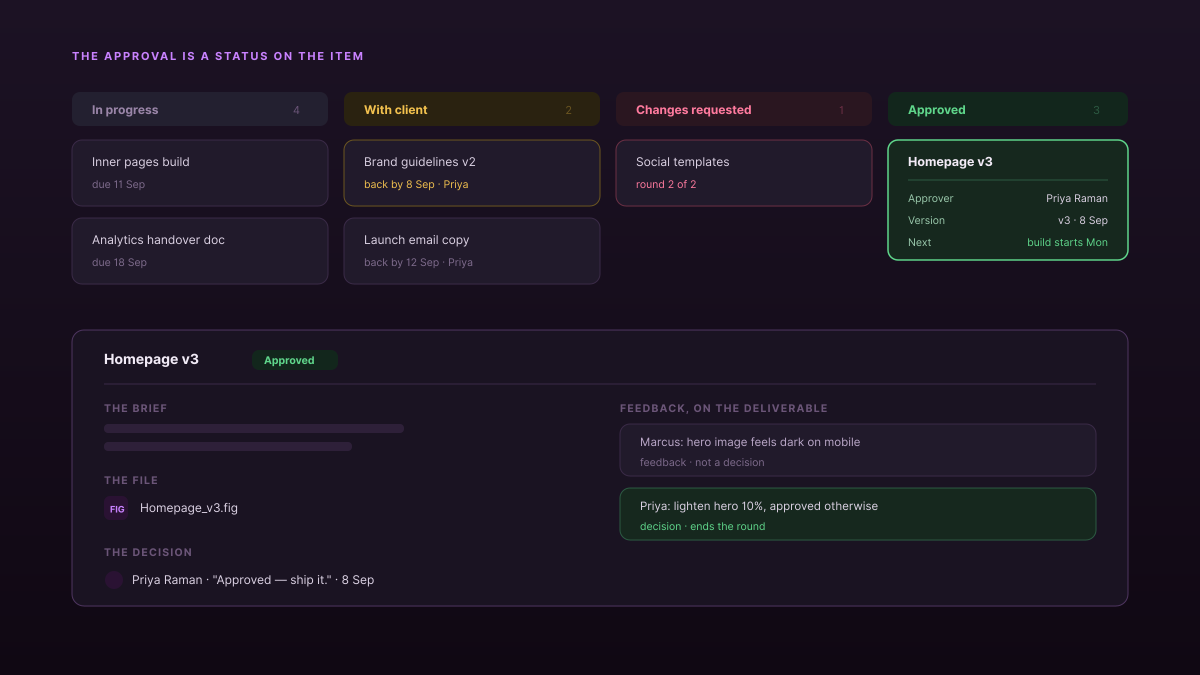Viewport: 1200px width, 675px height.
Task: Open the Homepage_v3.fig file link
Action: click(189, 508)
